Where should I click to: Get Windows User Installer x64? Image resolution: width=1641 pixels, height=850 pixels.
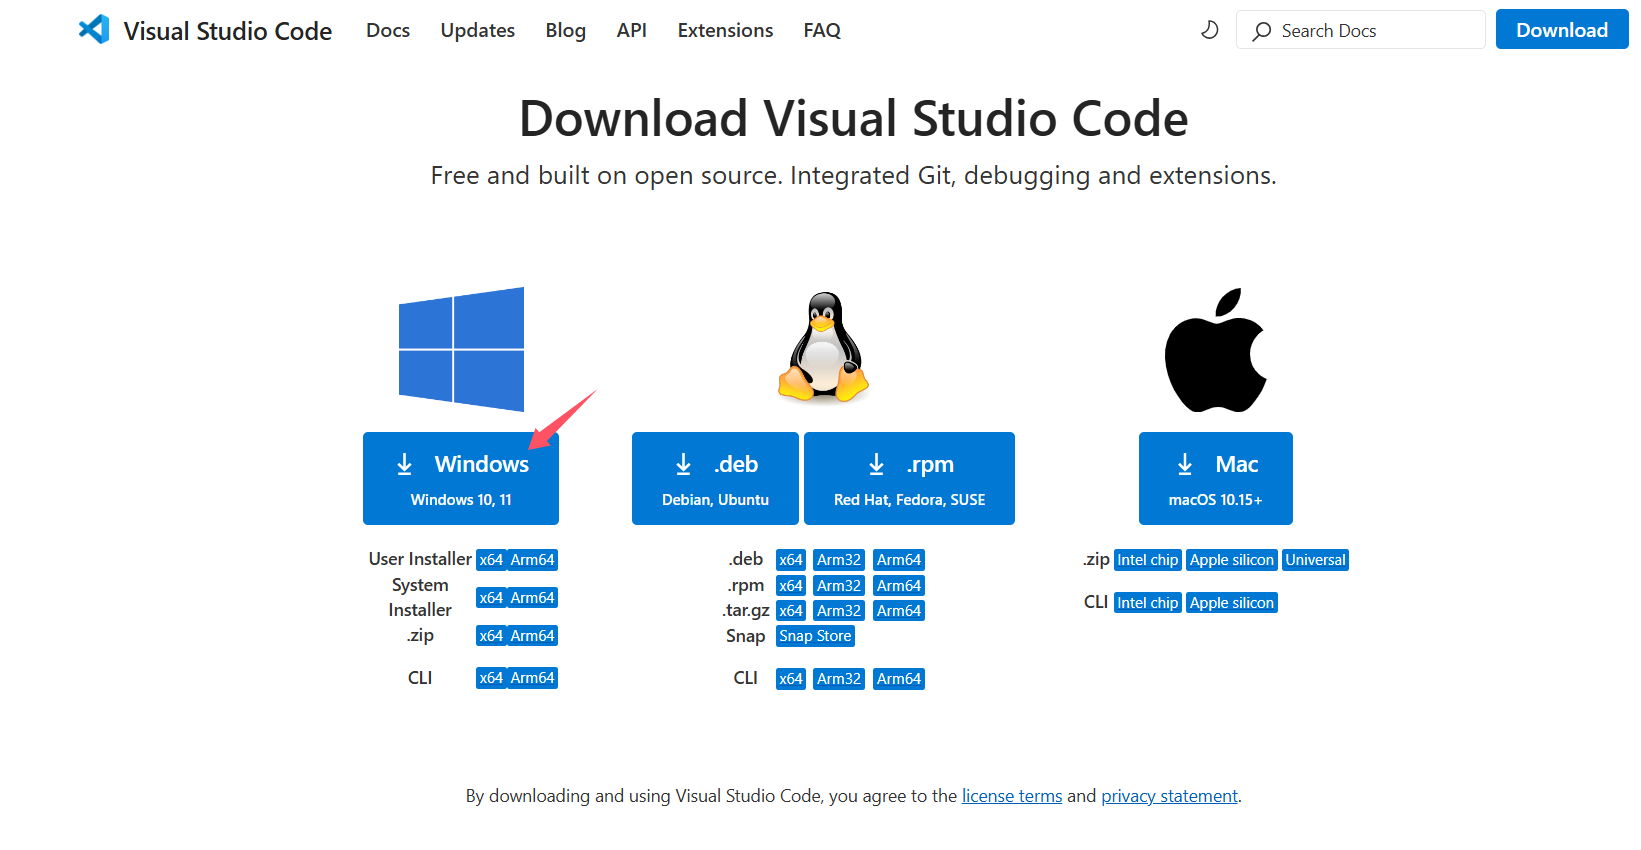[x=491, y=560]
